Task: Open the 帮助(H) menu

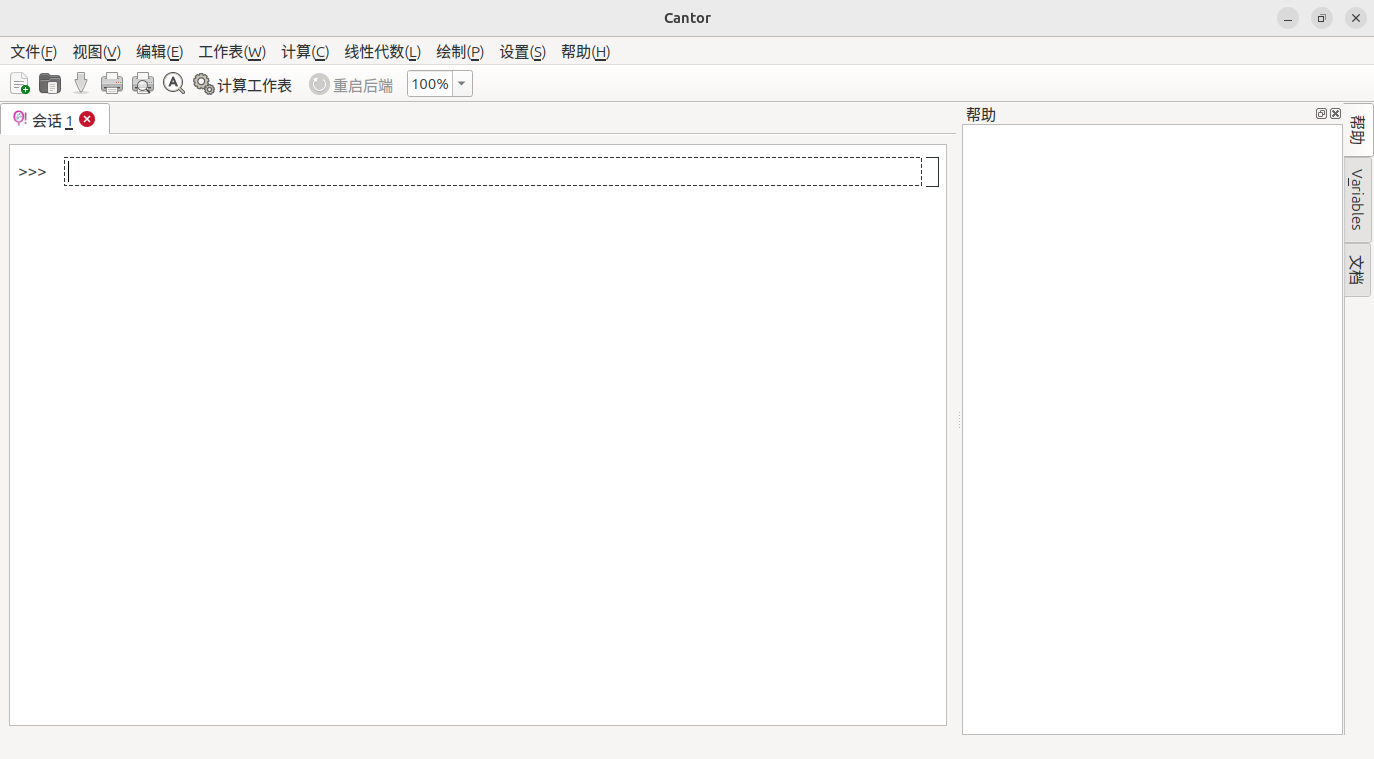Action: (x=585, y=52)
